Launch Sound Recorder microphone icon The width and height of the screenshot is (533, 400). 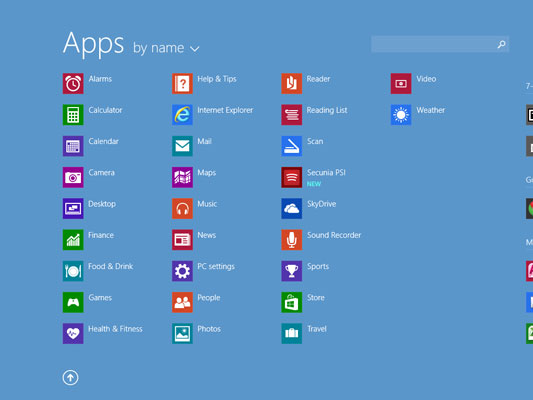click(292, 240)
